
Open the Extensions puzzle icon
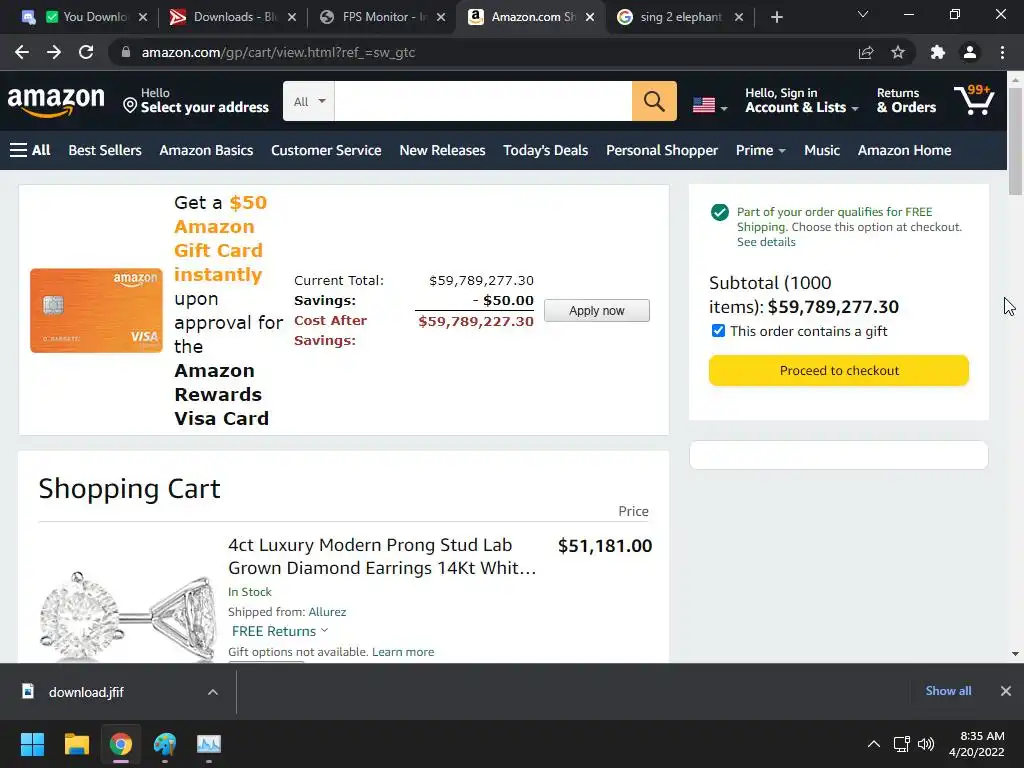[x=938, y=52]
